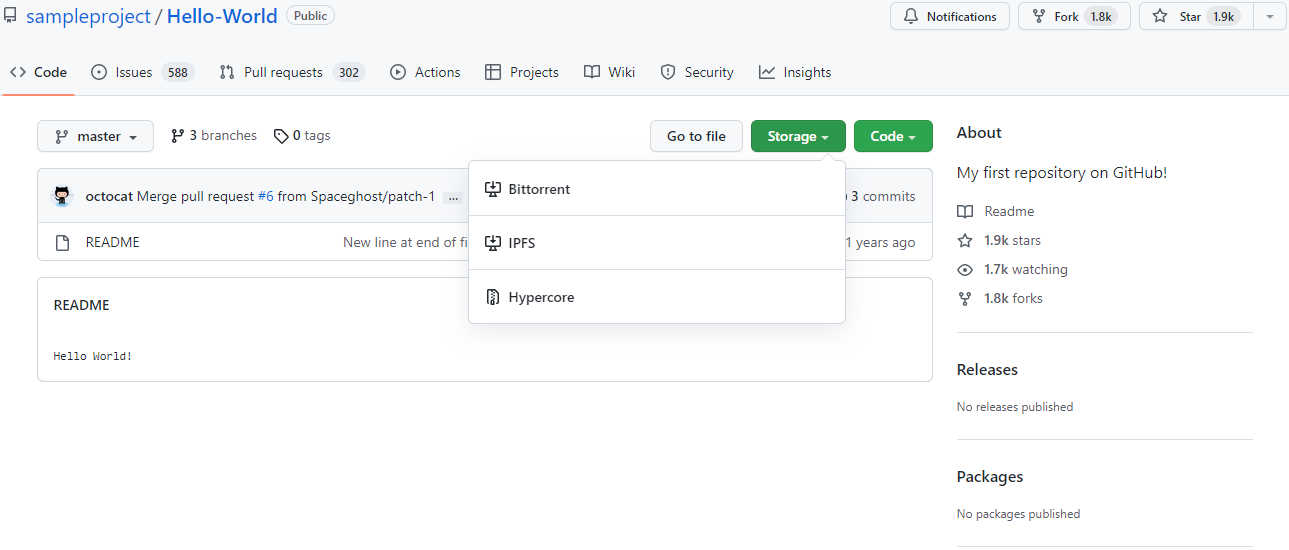Select IPFS from Storage menu

657,243
